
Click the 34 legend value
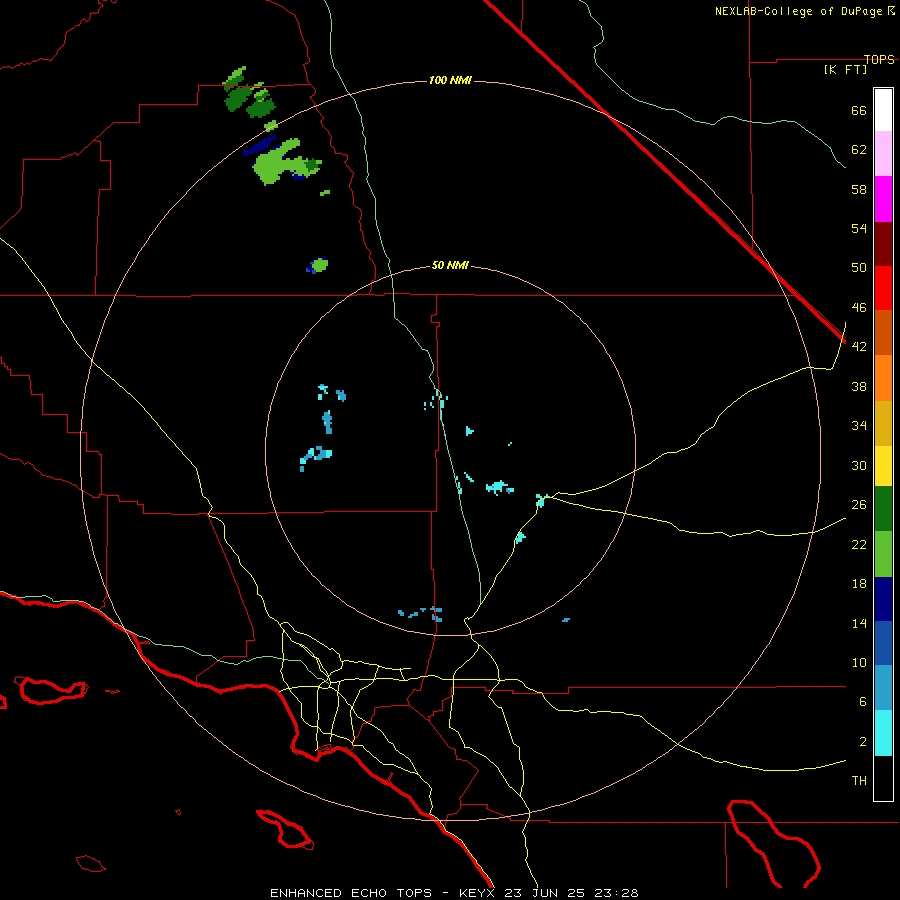click(859, 426)
